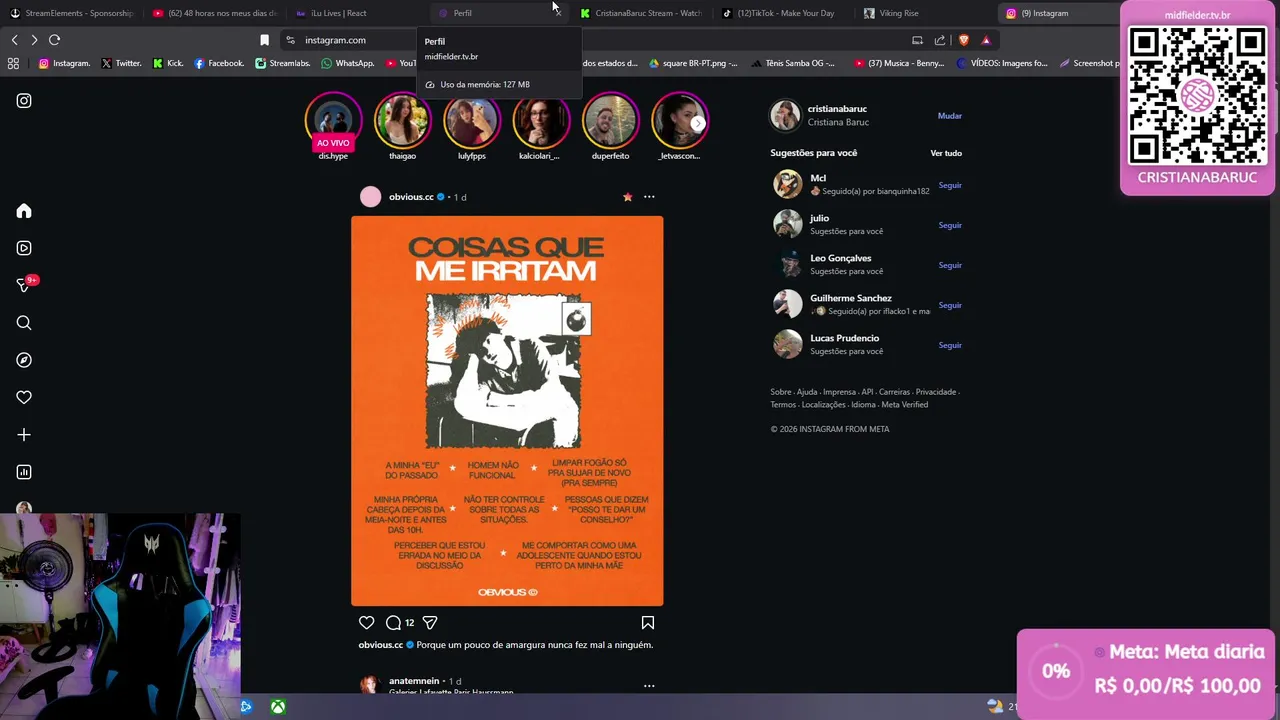
Task: Open the anatemnein profile from post header
Action: (414, 681)
